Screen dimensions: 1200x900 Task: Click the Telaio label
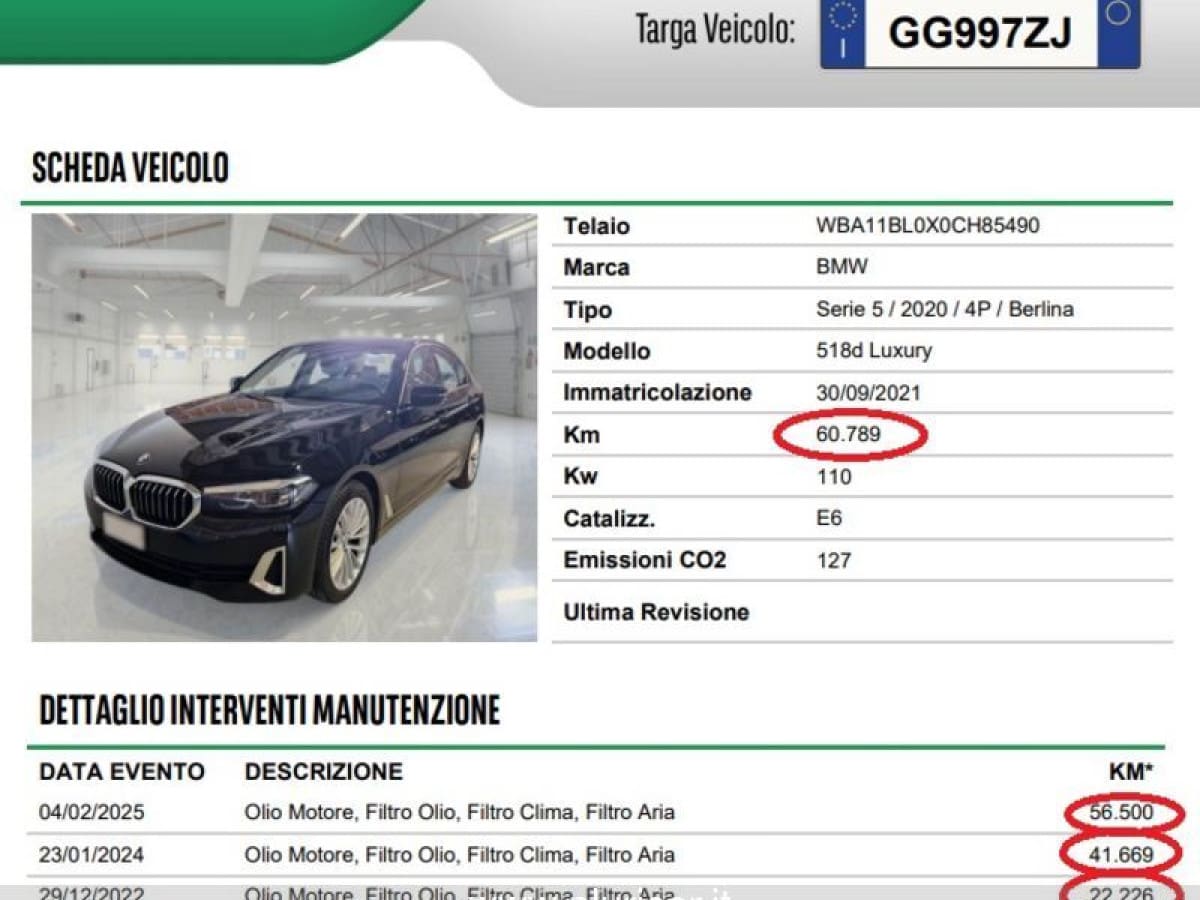(596, 226)
